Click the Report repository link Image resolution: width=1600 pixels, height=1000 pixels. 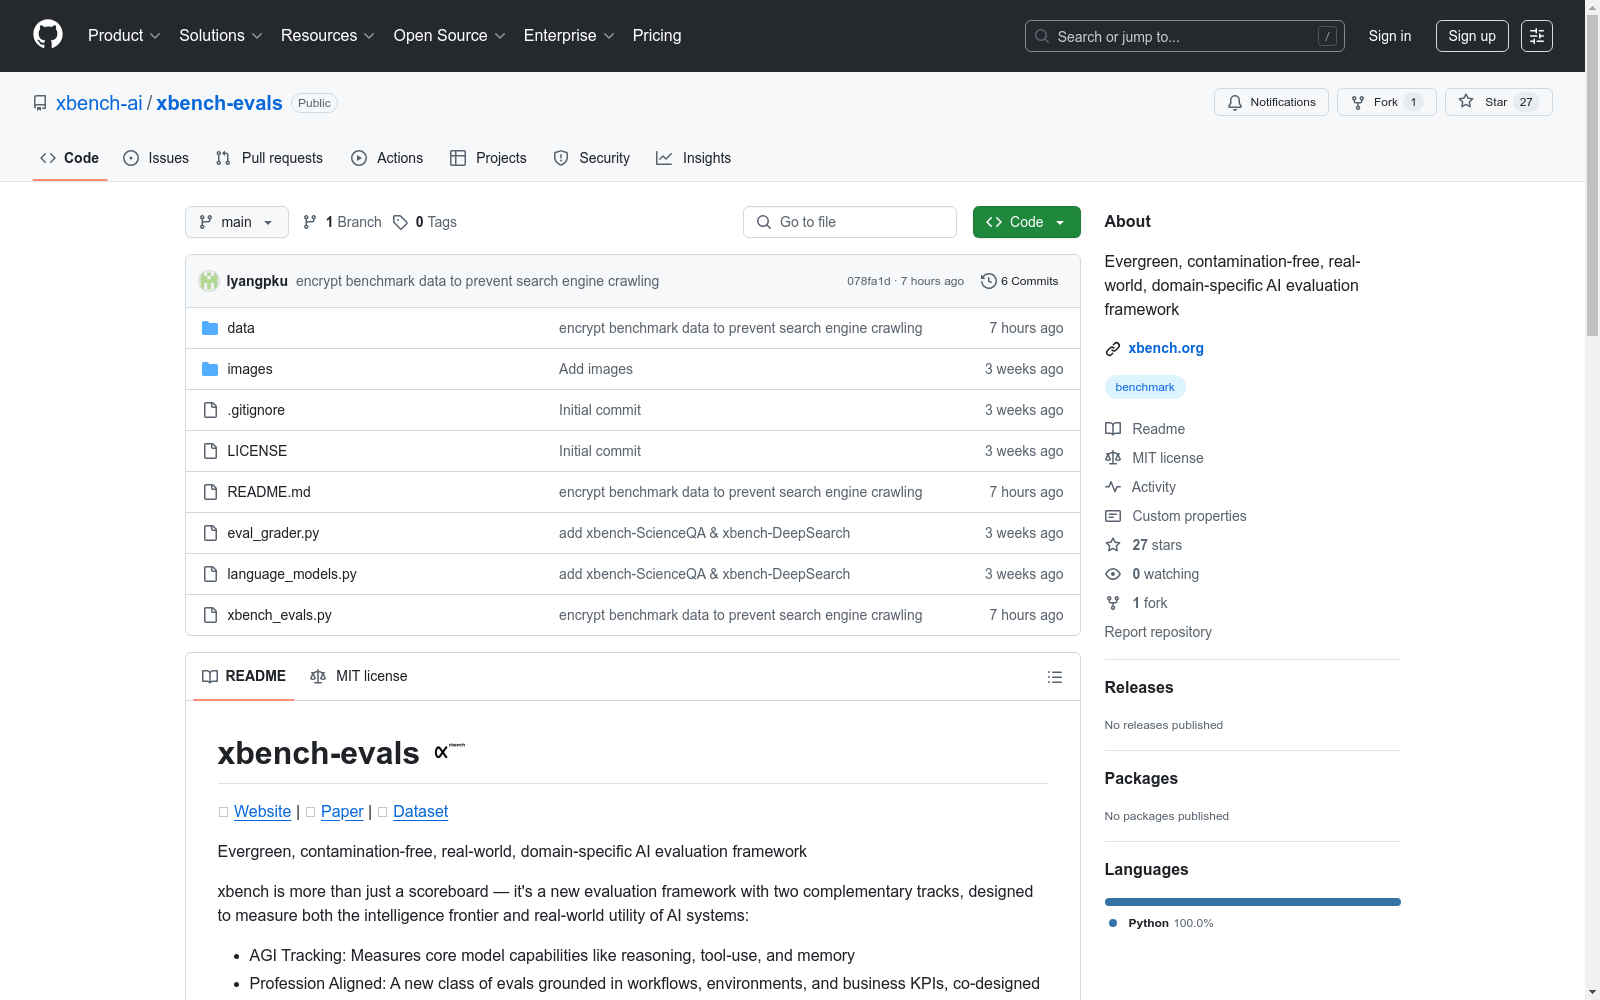1158,632
